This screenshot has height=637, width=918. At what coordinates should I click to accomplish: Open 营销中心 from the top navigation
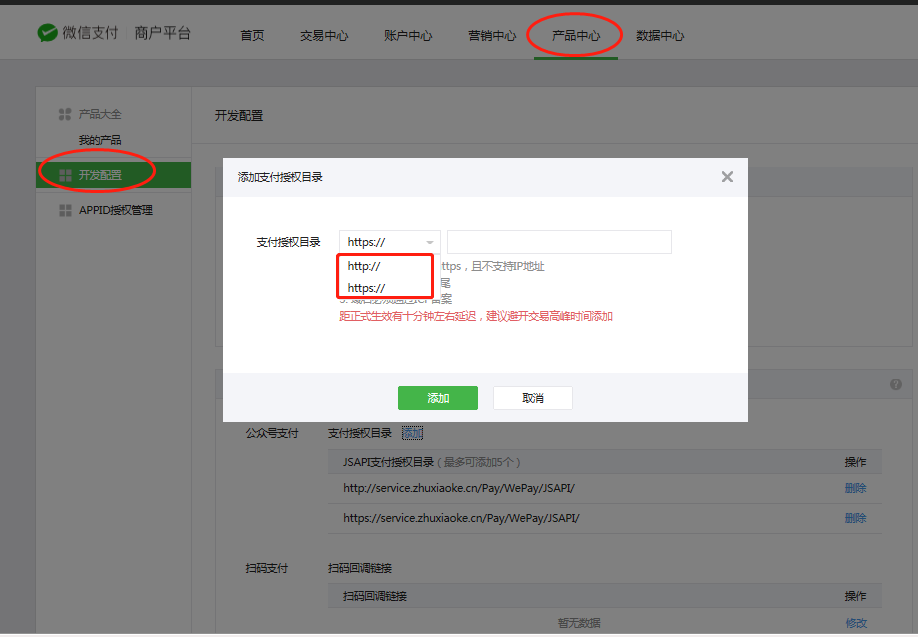click(x=490, y=34)
